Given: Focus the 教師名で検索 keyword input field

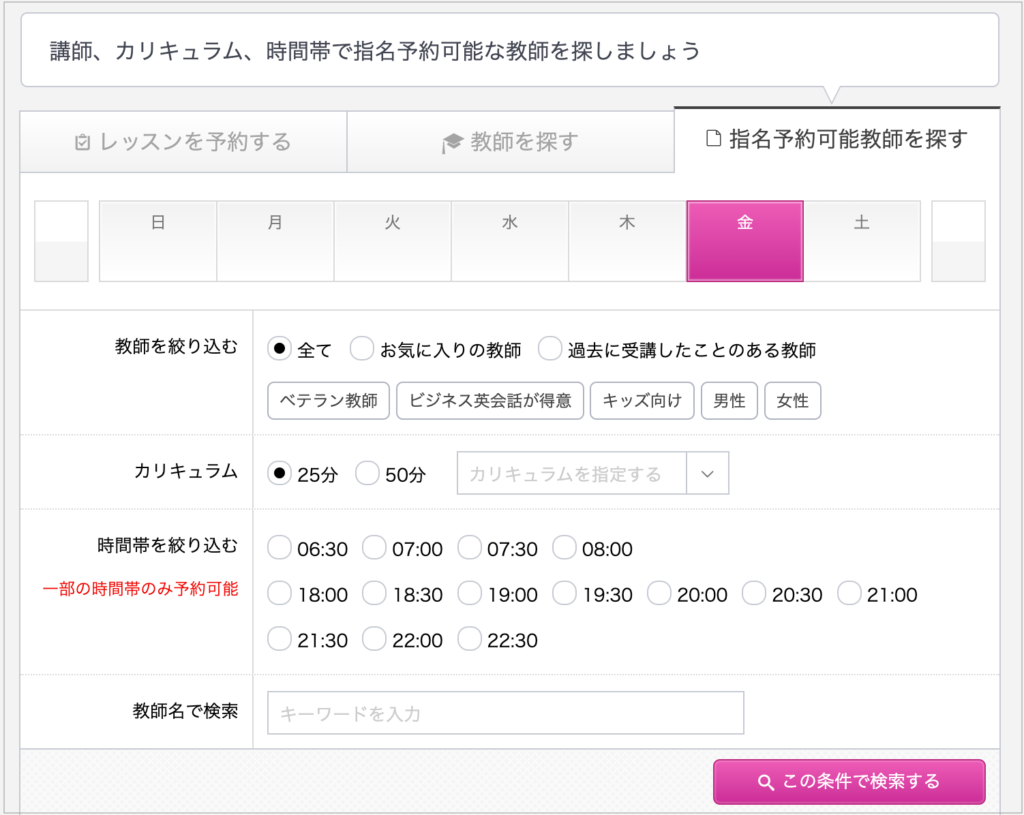Looking at the screenshot, I should coord(505,713).
